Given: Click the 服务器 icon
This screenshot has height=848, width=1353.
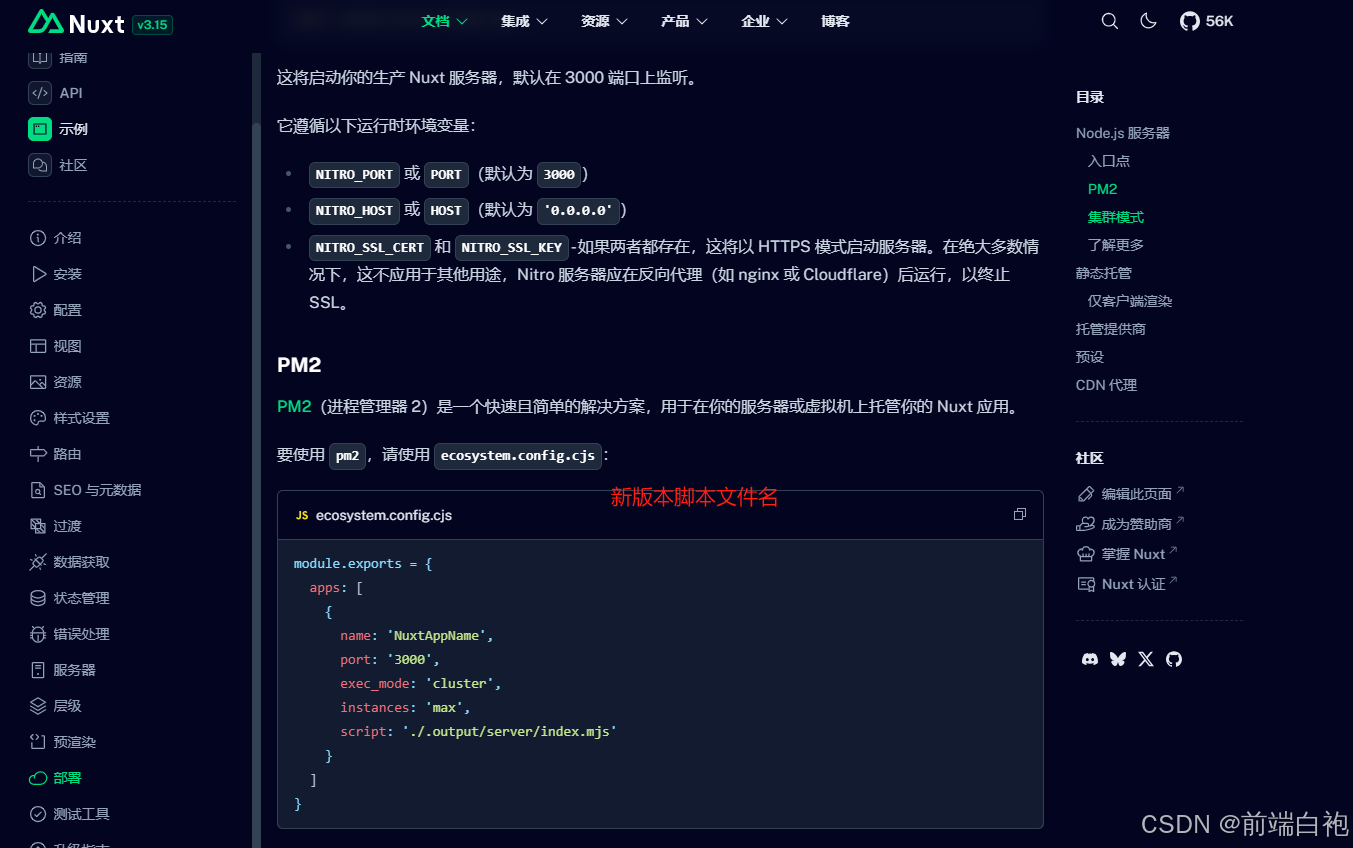Looking at the screenshot, I should pyautogui.click(x=38, y=670).
